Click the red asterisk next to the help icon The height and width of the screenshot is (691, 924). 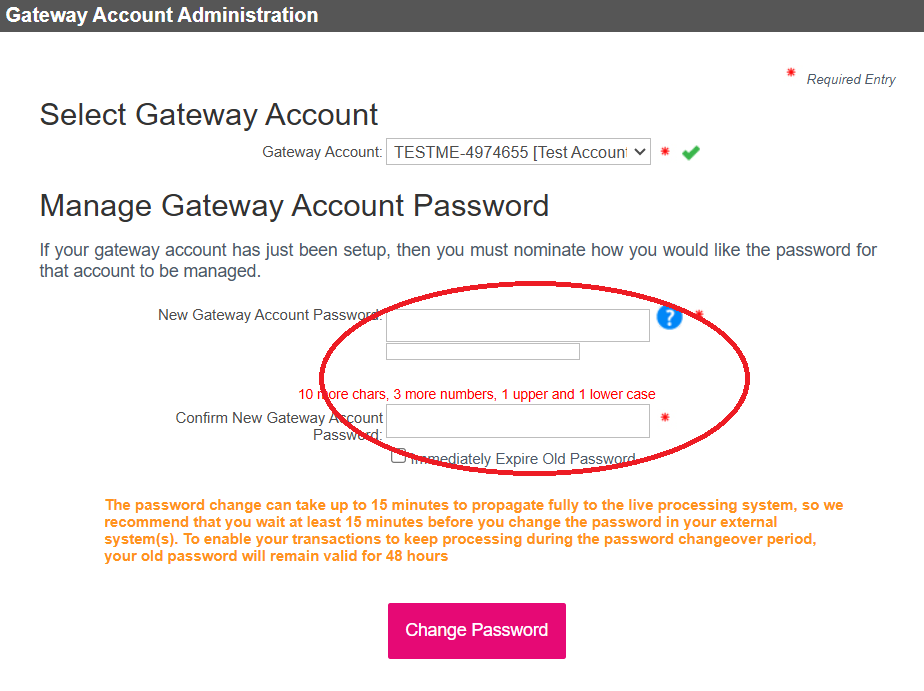coord(699,316)
